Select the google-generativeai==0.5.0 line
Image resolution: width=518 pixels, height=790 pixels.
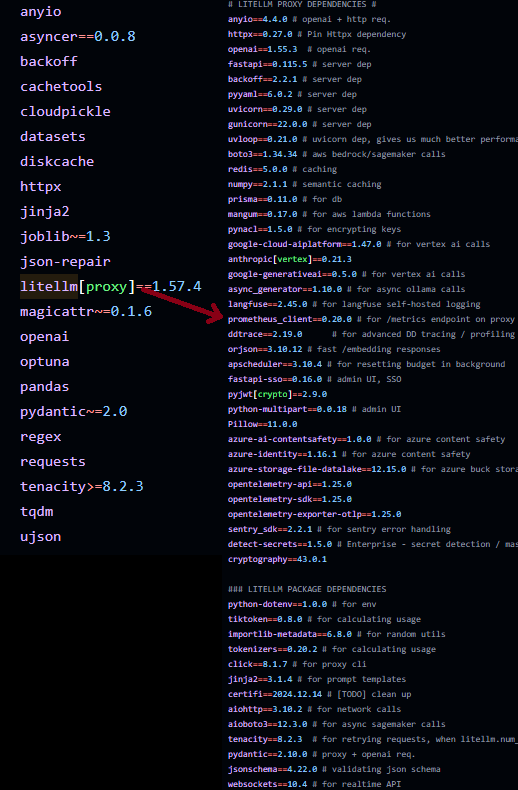tap(346, 274)
